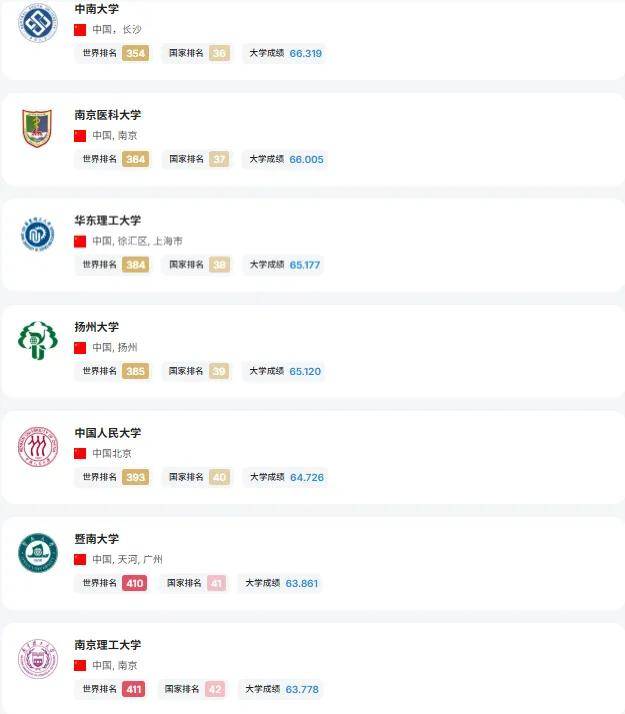Click the national rank 42 badge

pos(215,689)
